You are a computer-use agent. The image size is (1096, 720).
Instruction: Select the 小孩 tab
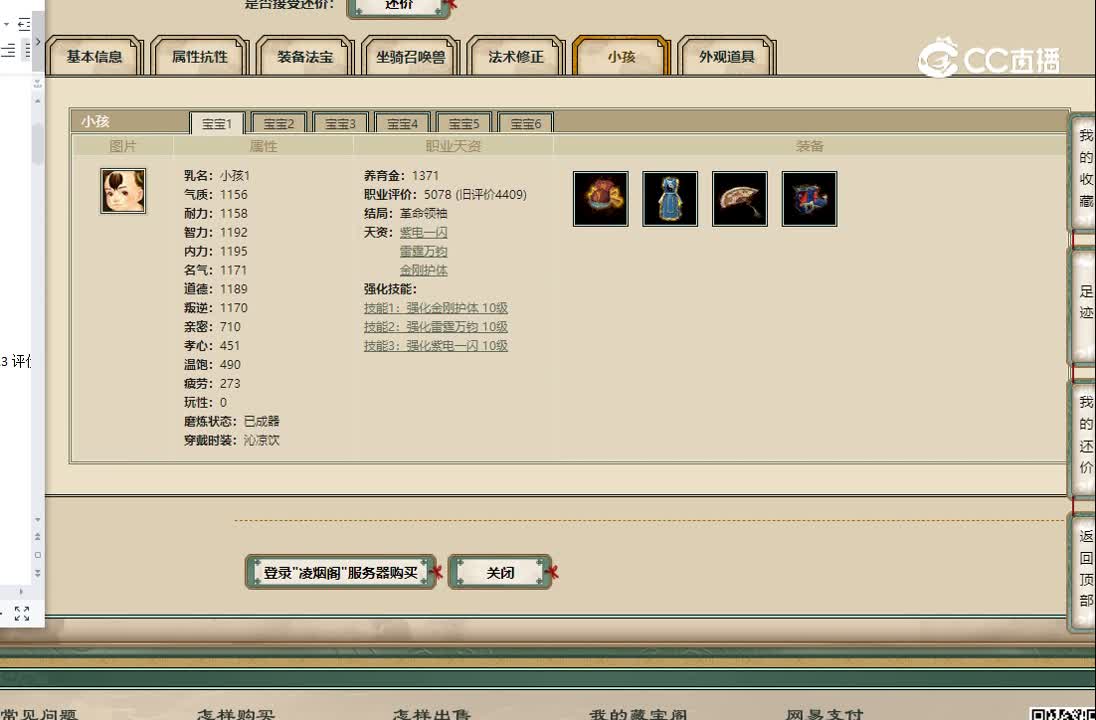pos(621,57)
